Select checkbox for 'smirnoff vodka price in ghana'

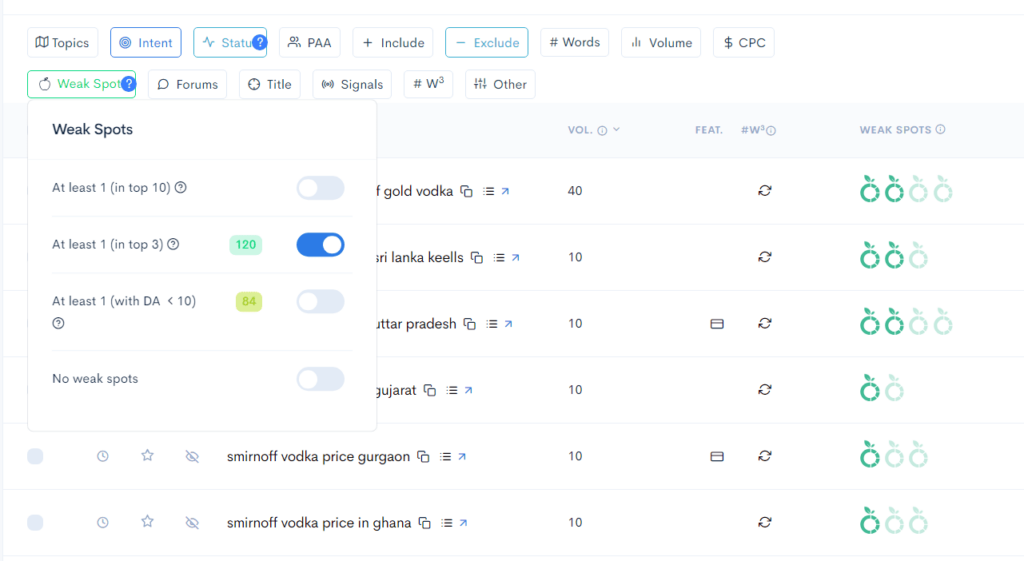point(35,522)
